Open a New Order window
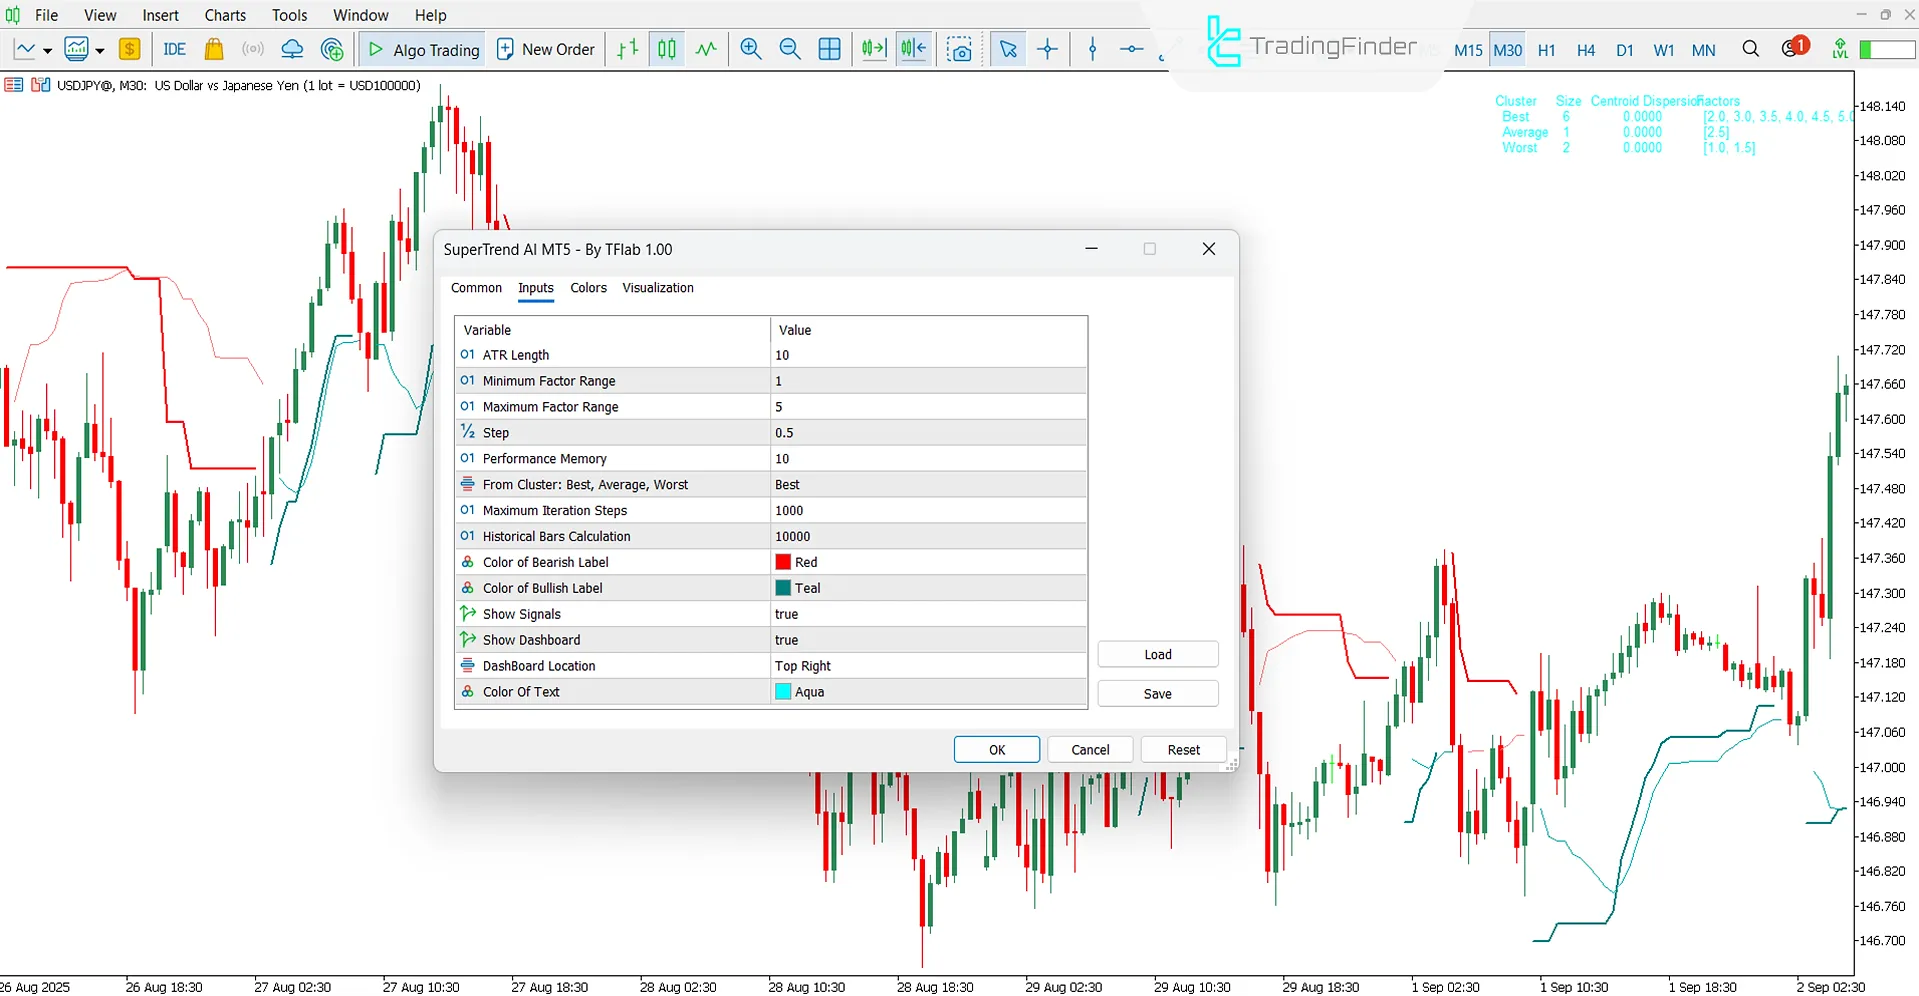Viewport: 1919px width, 996px height. [545, 48]
